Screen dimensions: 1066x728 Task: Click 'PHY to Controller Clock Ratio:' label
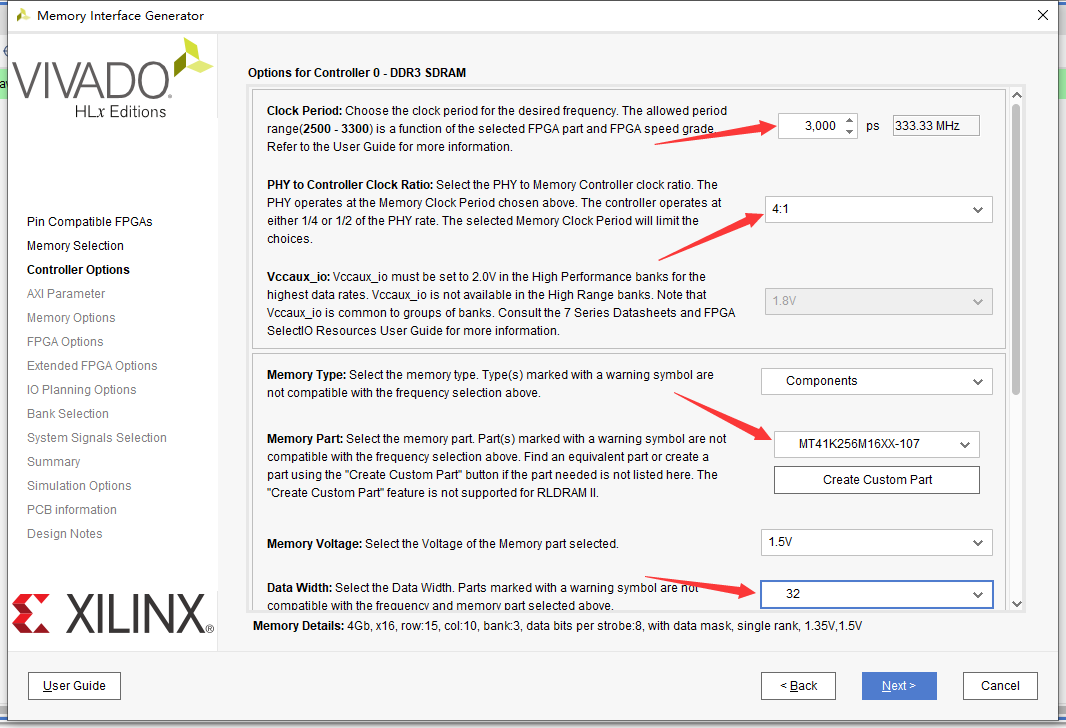click(349, 185)
